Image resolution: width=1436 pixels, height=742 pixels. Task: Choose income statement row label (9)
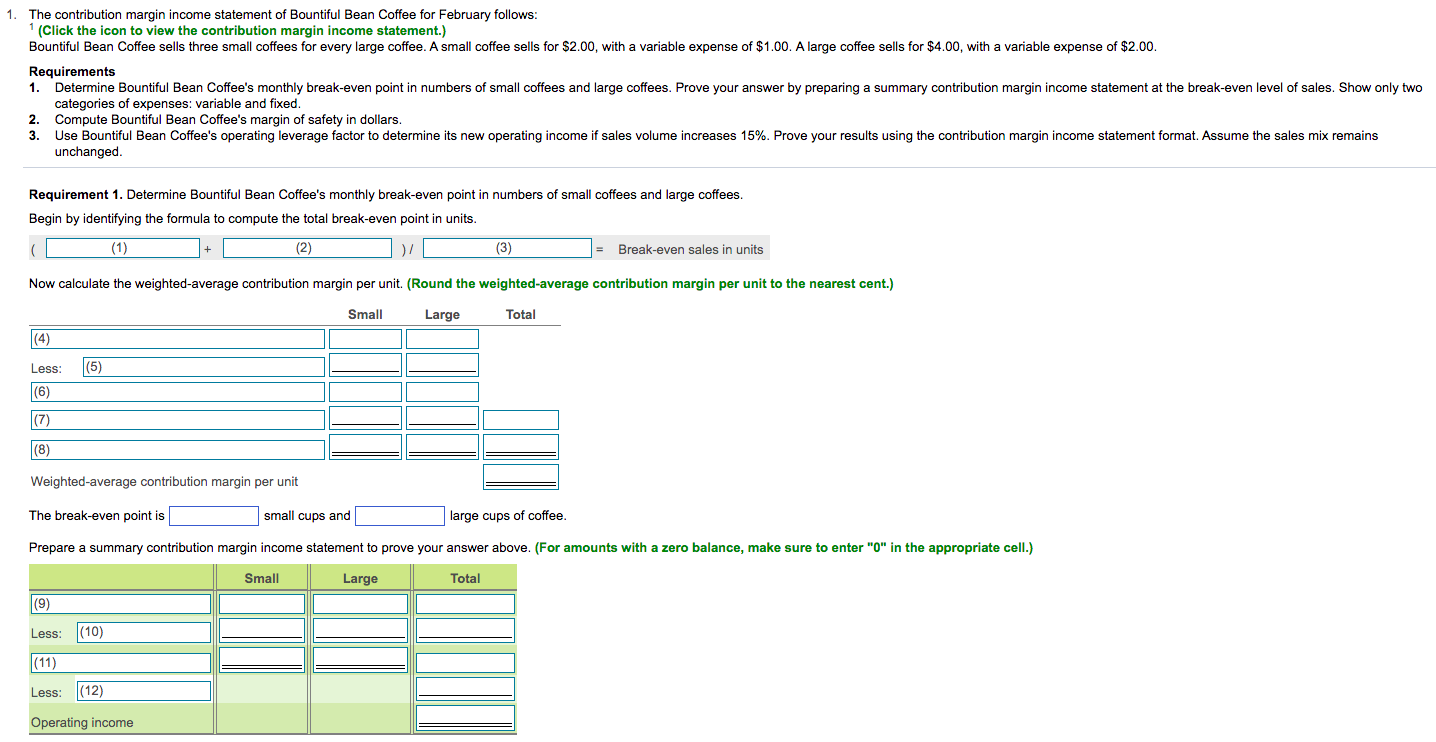point(120,604)
